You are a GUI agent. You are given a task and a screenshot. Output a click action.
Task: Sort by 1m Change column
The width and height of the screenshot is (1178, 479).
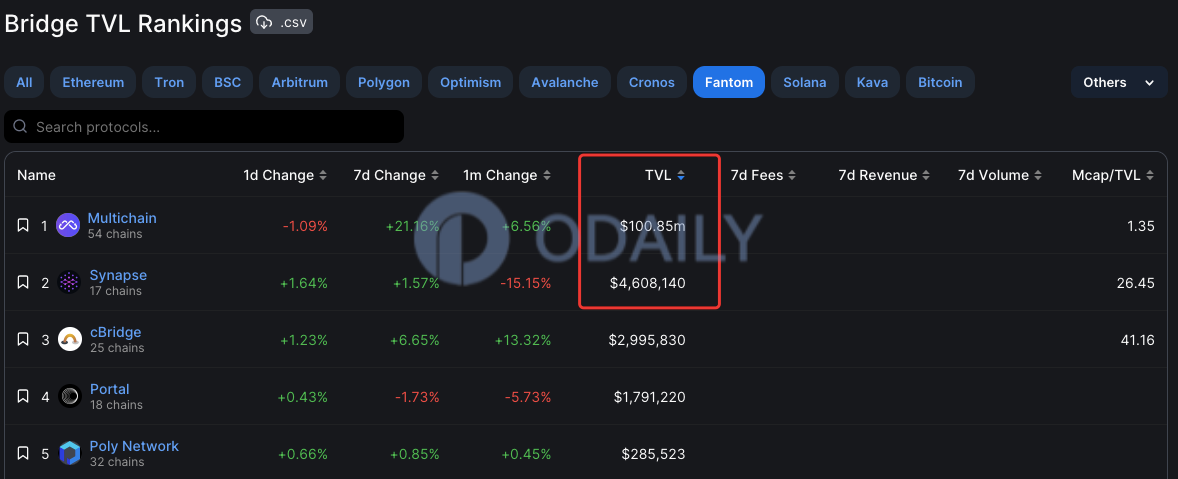(x=507, y=176)
